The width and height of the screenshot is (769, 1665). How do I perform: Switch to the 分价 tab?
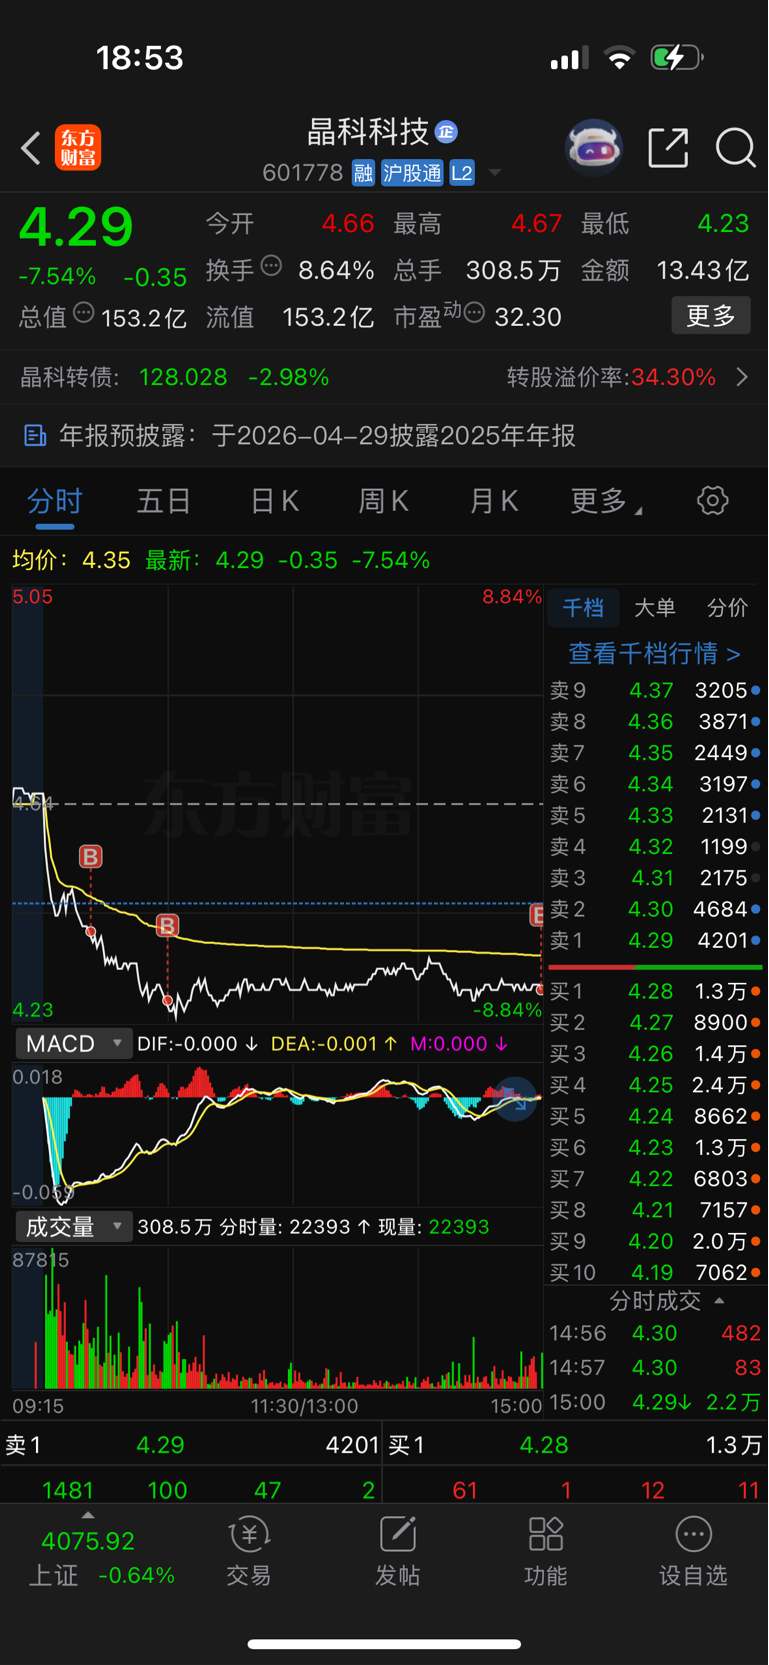point(727,608)
